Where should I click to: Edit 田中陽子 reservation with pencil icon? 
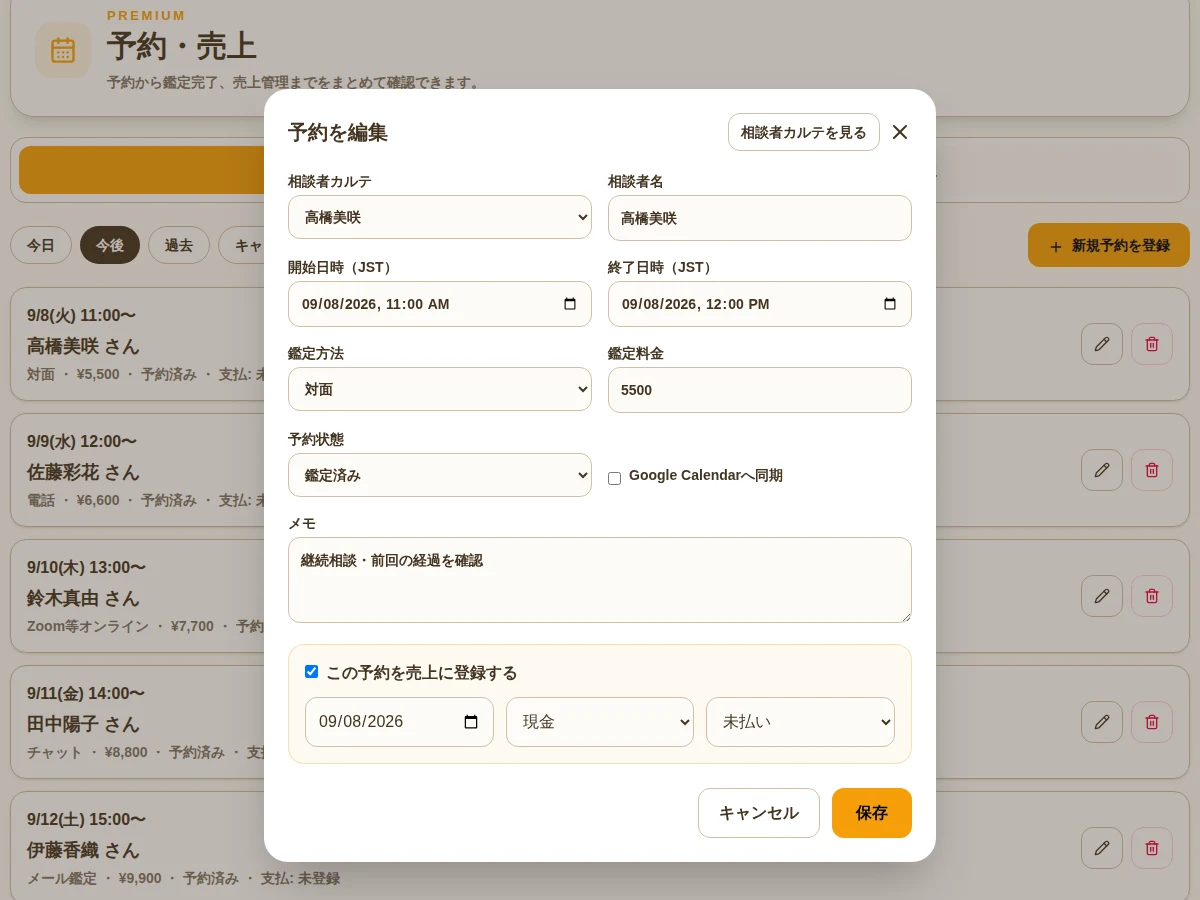pos(1102,722)
